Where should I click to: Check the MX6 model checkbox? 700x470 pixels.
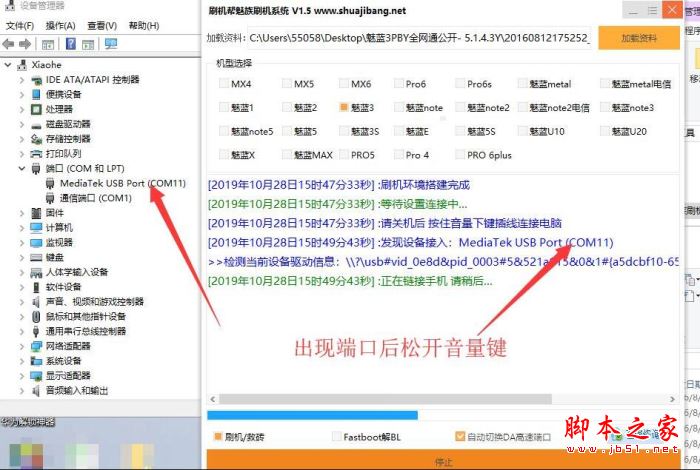tap(344, 83)
